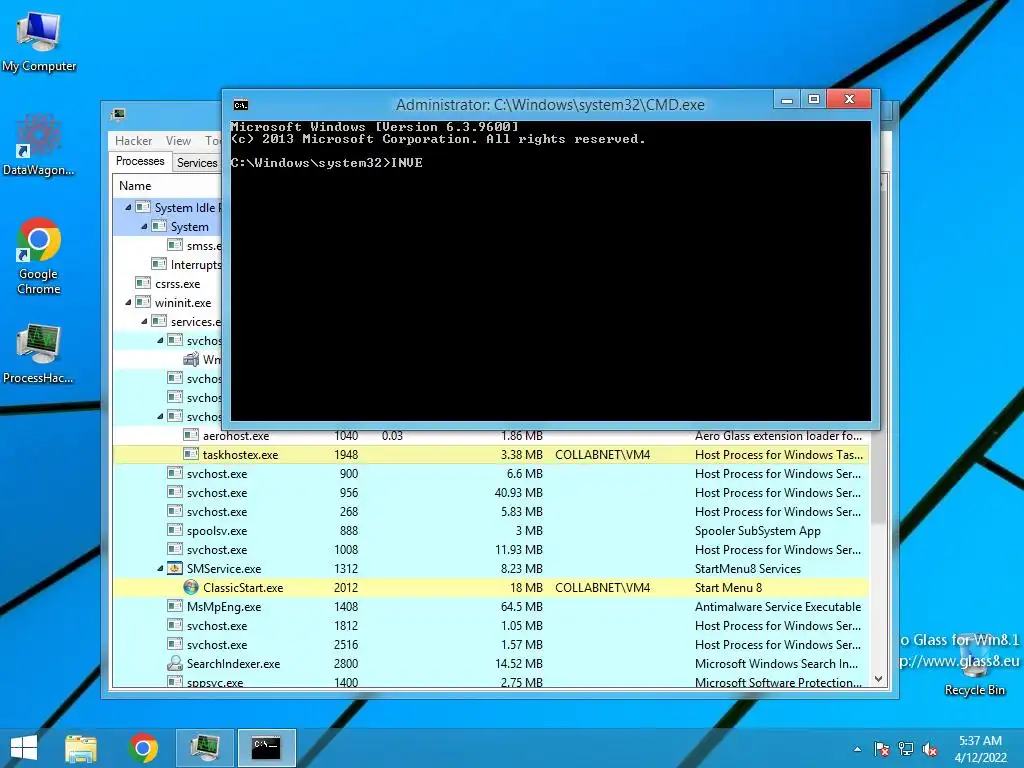Switch to Process Hacker in the taskbar
The height and width of the screenshot is (768, 1024).
tap(204, 748)
